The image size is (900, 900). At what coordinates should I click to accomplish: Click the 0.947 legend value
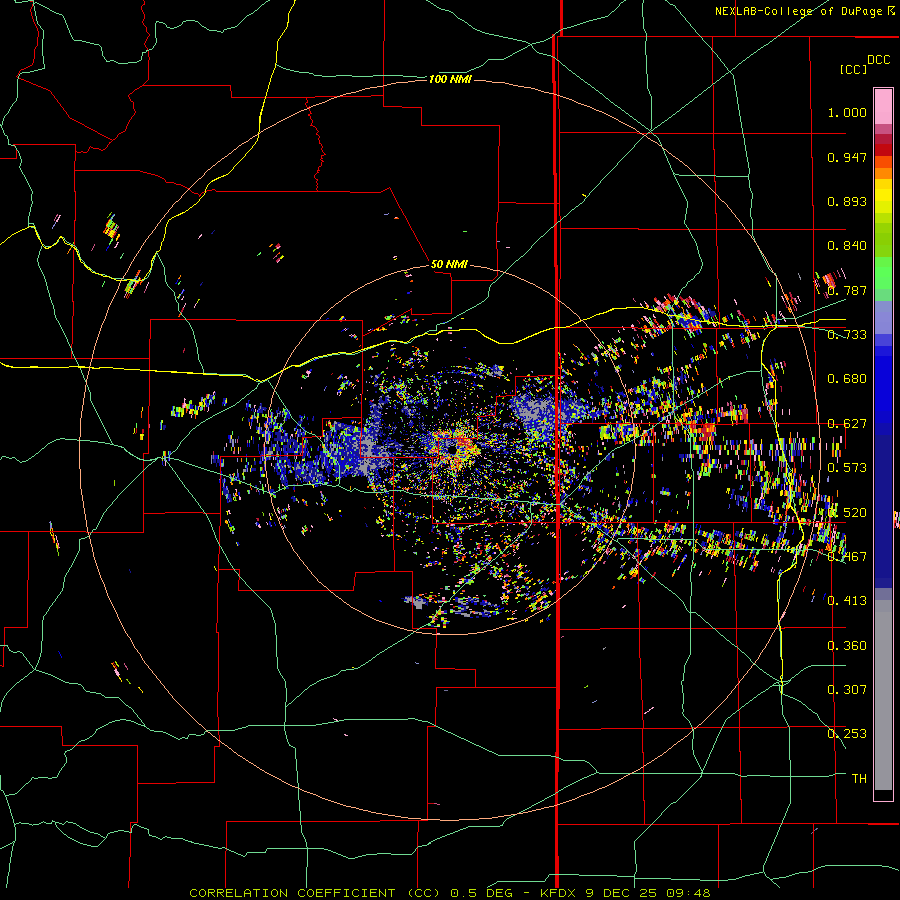[x=847, y=157]
